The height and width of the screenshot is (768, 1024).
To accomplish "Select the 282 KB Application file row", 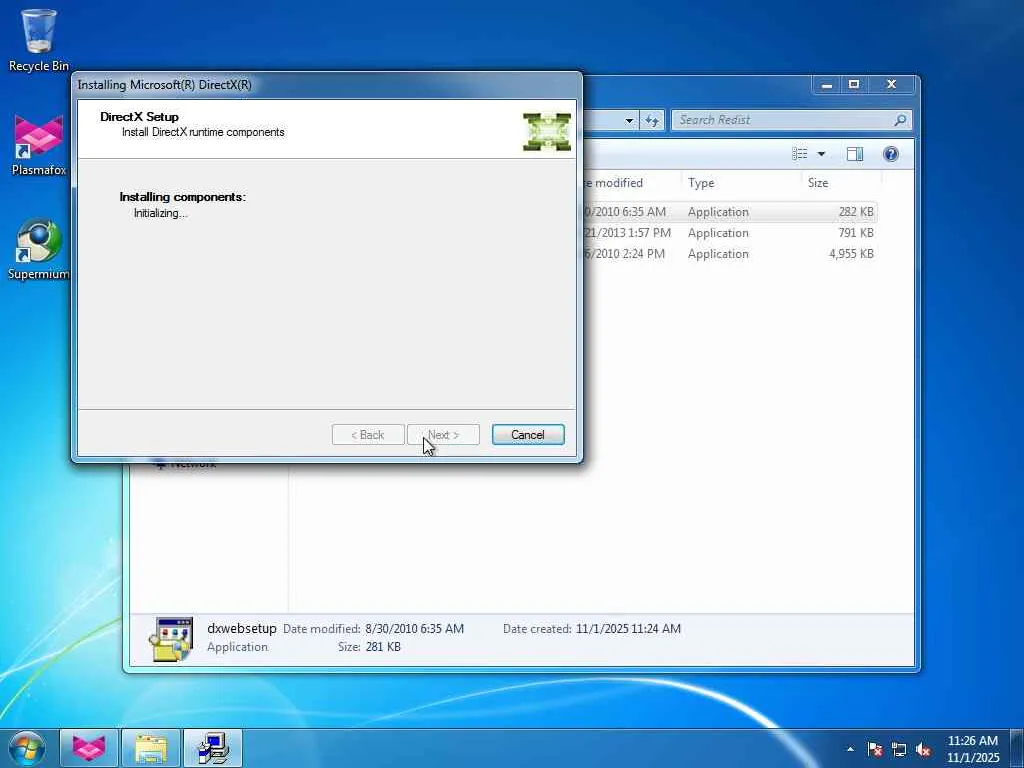I will (x=728, y=212).
